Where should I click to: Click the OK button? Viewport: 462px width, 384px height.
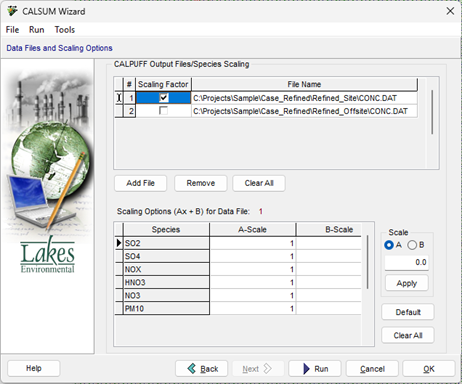[429, 369]
